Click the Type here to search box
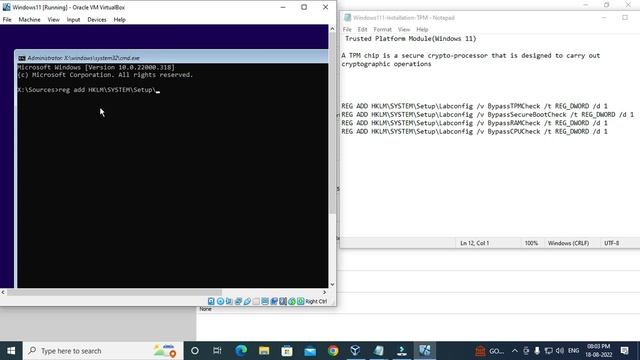The image size is (640, 360). point(103,351)
